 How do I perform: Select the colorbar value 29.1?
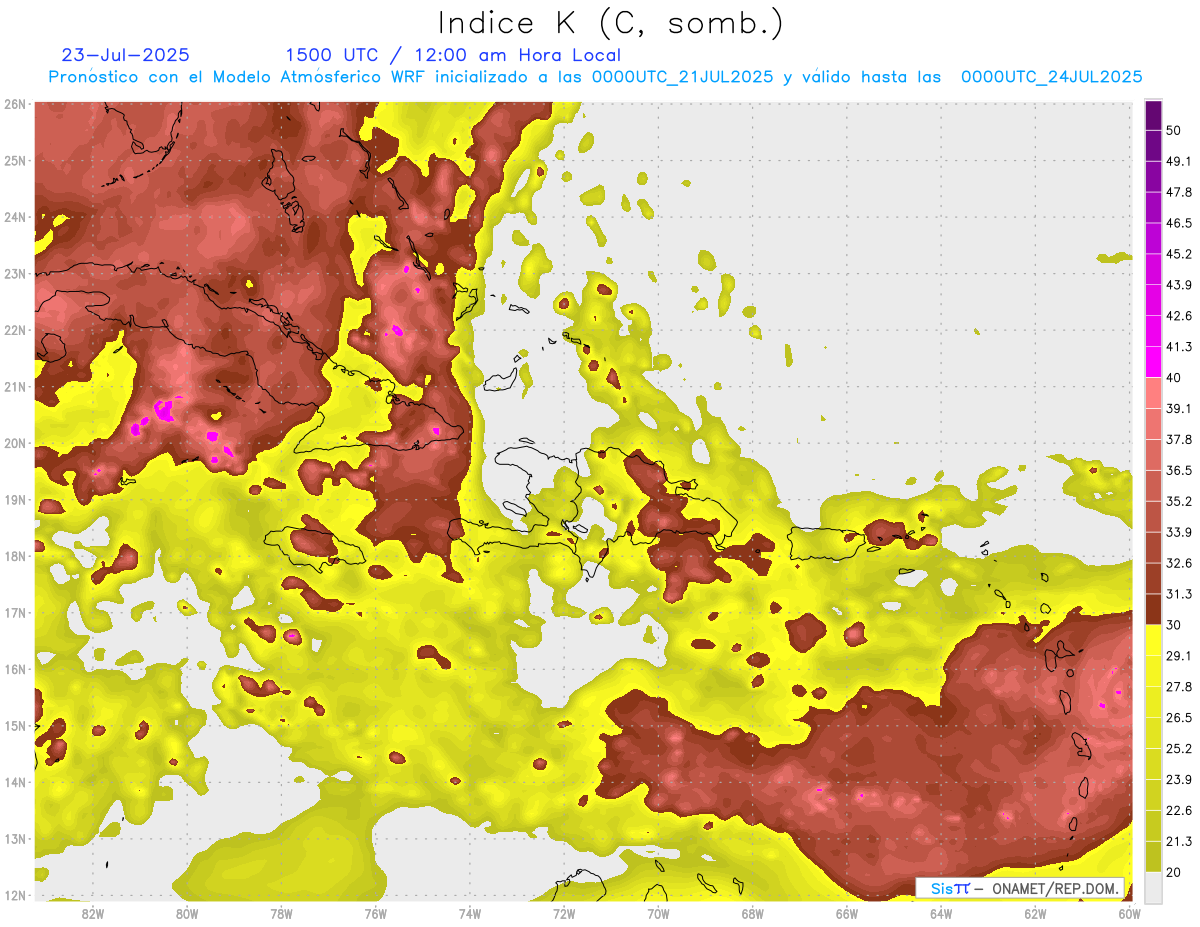1179,655
